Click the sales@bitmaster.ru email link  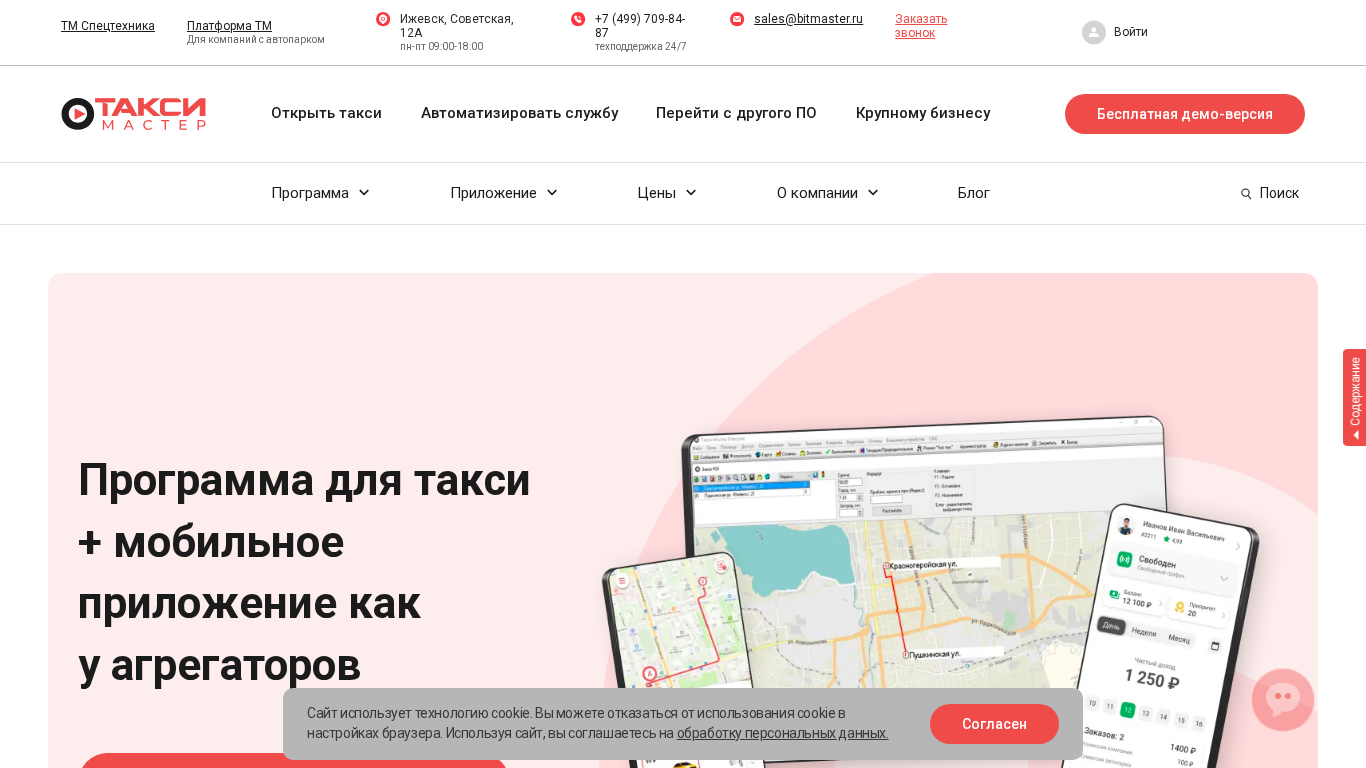coord(808,19)
